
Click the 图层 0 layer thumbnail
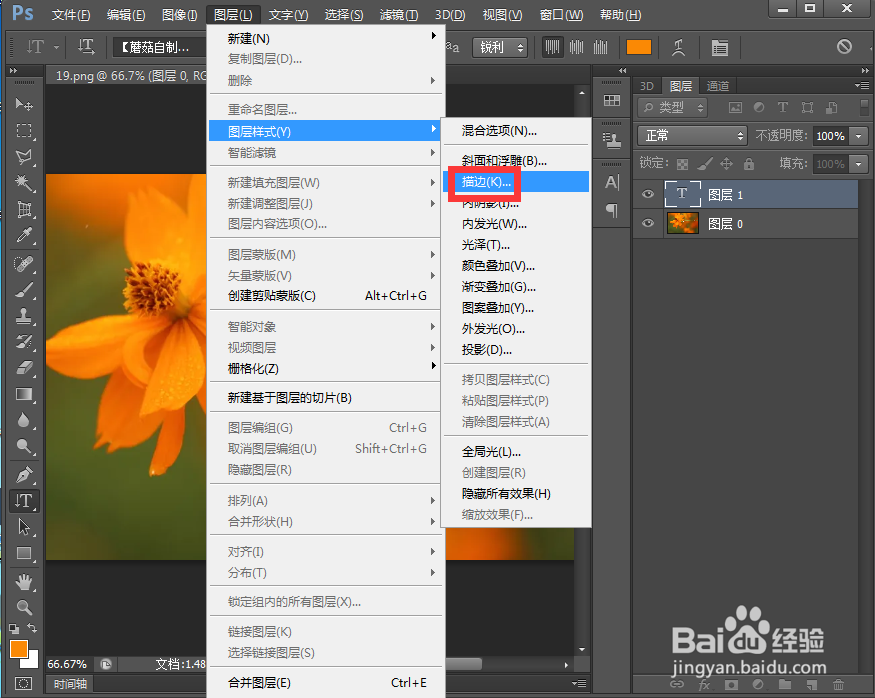click(x=683, y=223)
